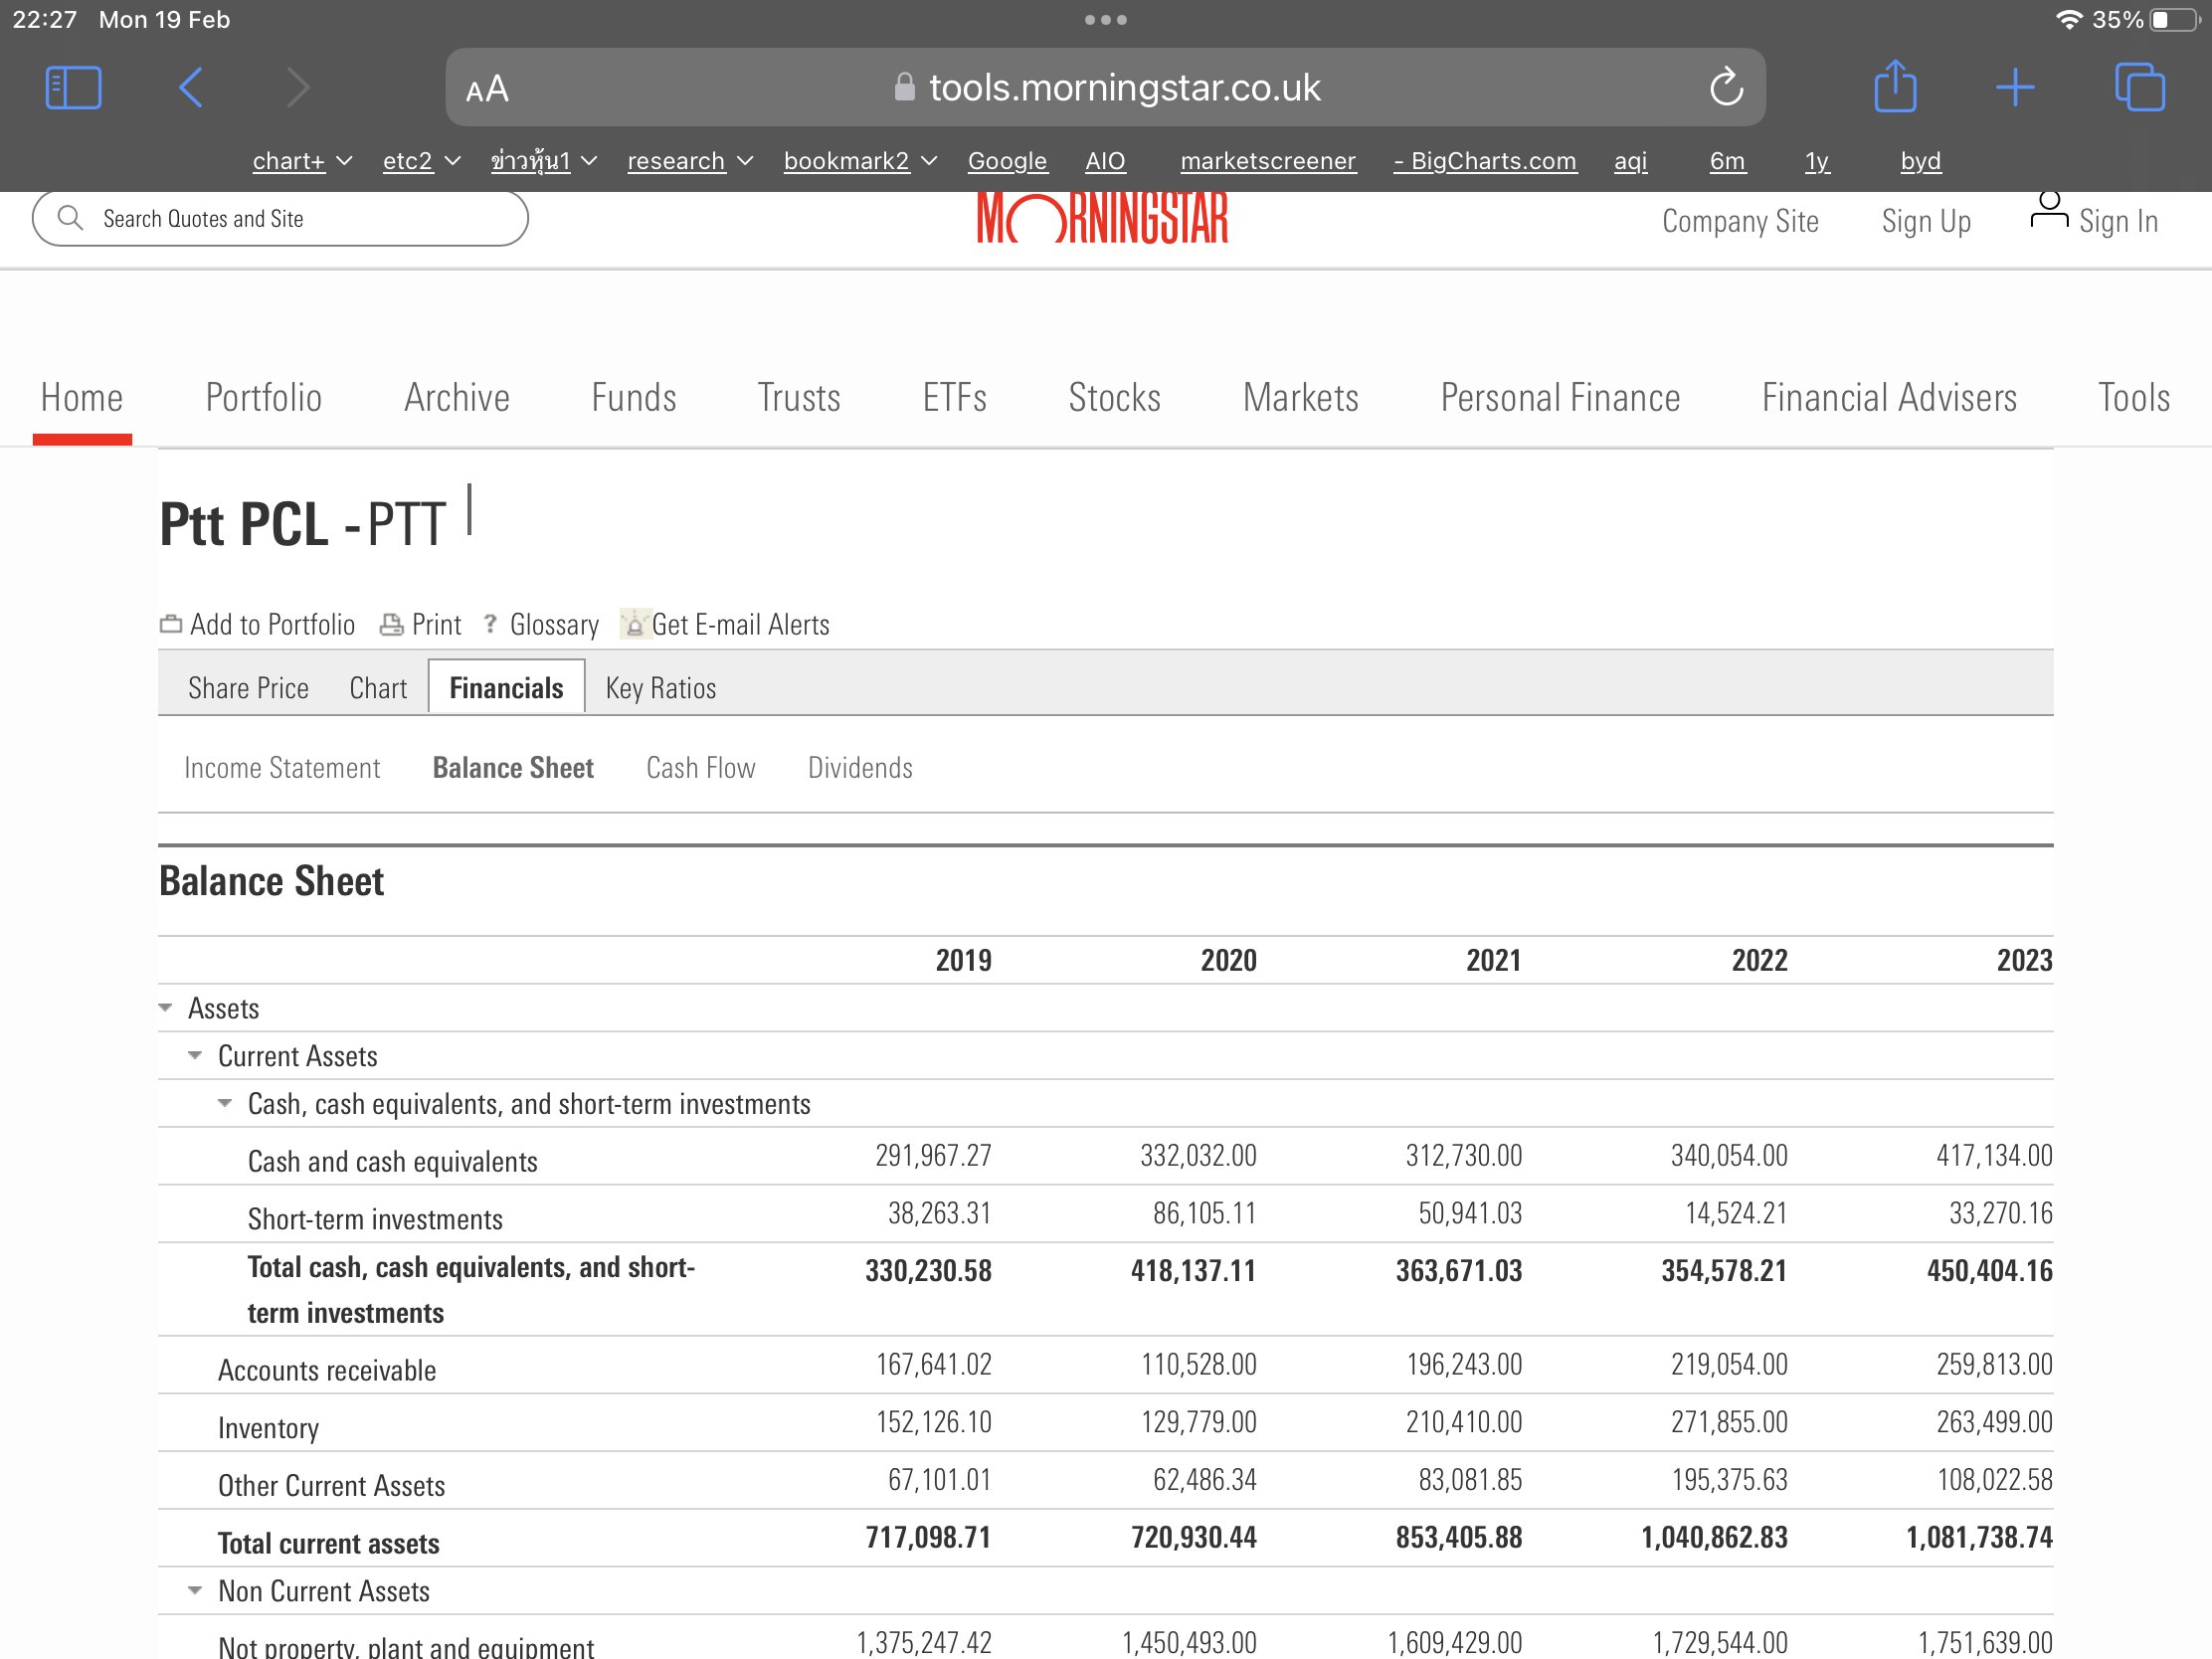Tap the address bar lock icon
Image resolution: width=2212 pixels, height=1659 pixels.
[x=904, y=88]
